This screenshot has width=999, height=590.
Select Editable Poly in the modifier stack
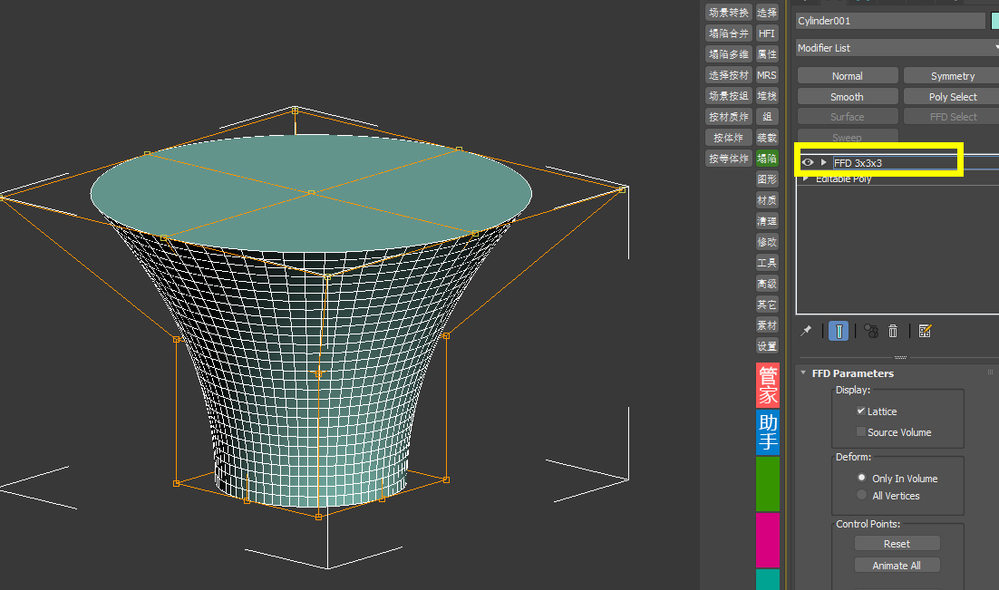point(843,179)
